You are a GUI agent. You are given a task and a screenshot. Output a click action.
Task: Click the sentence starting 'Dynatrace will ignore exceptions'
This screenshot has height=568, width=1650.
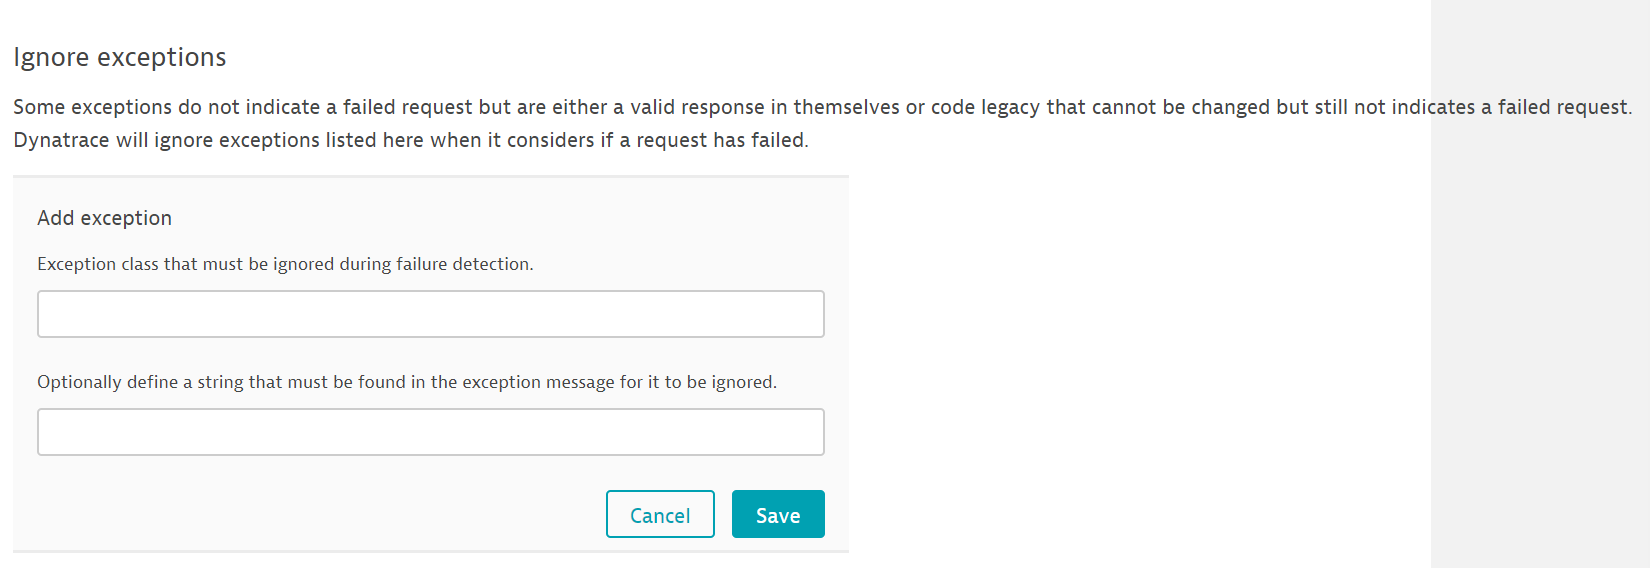(x=410, y=140)
